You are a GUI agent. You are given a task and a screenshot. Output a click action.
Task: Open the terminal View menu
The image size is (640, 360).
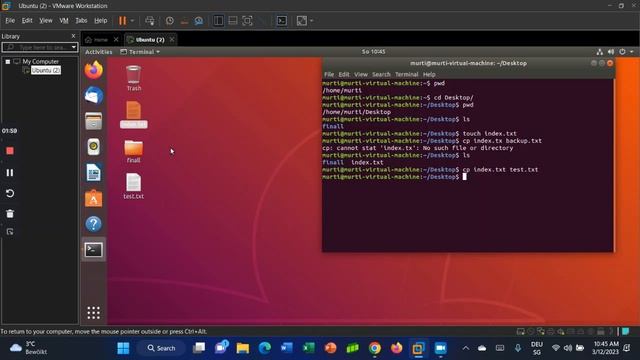pos(361,74)
